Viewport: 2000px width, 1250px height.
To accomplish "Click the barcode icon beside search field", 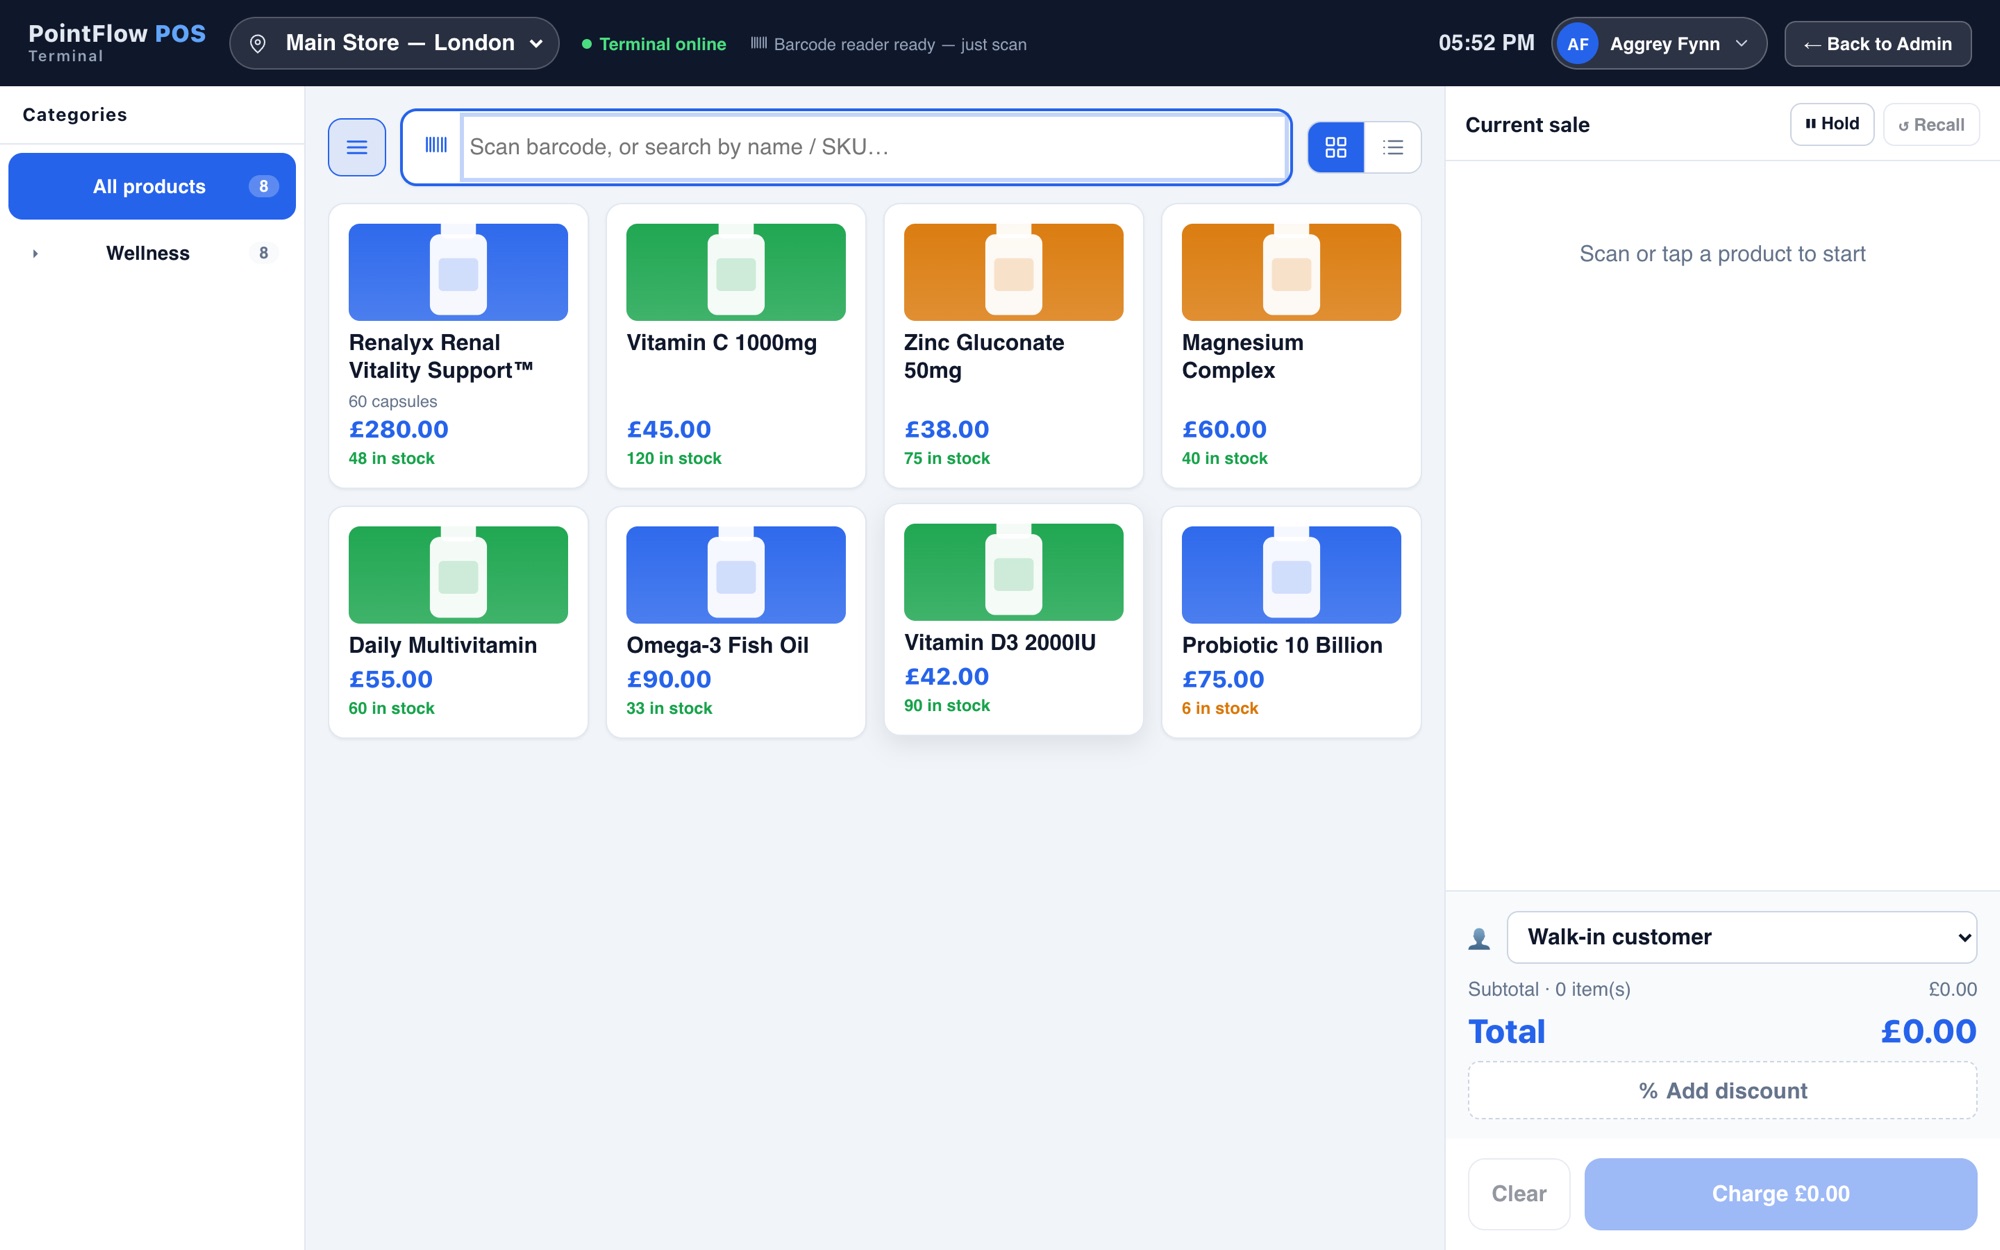I will point(435,146).
